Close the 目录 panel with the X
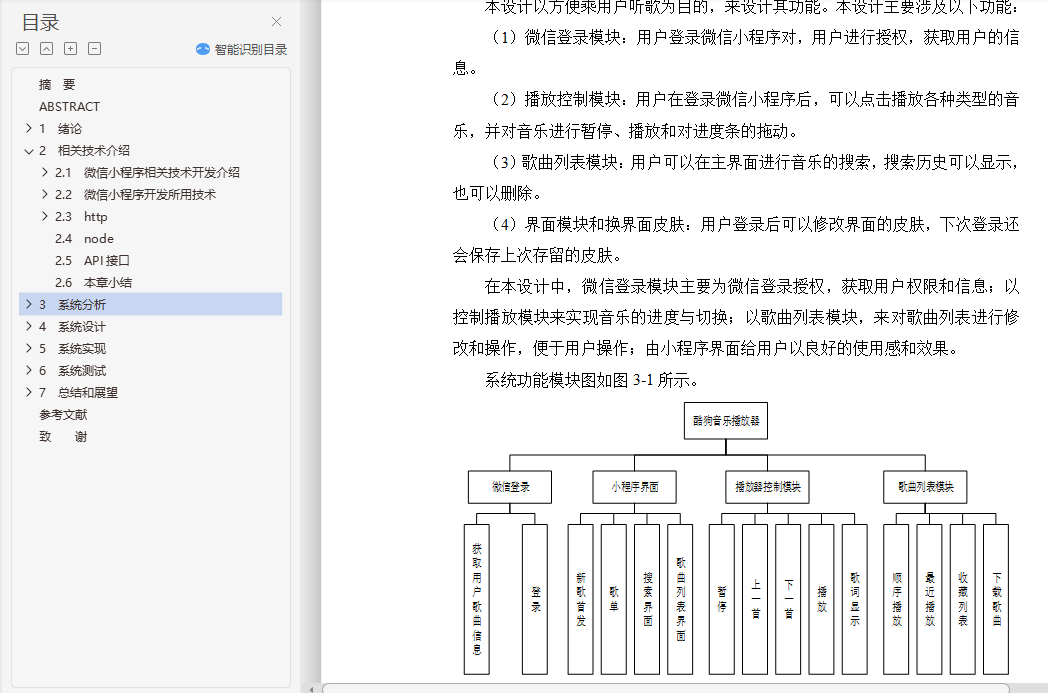This screenshot has width=1048, height=693. pyautogui.click(x=277, y=22)
